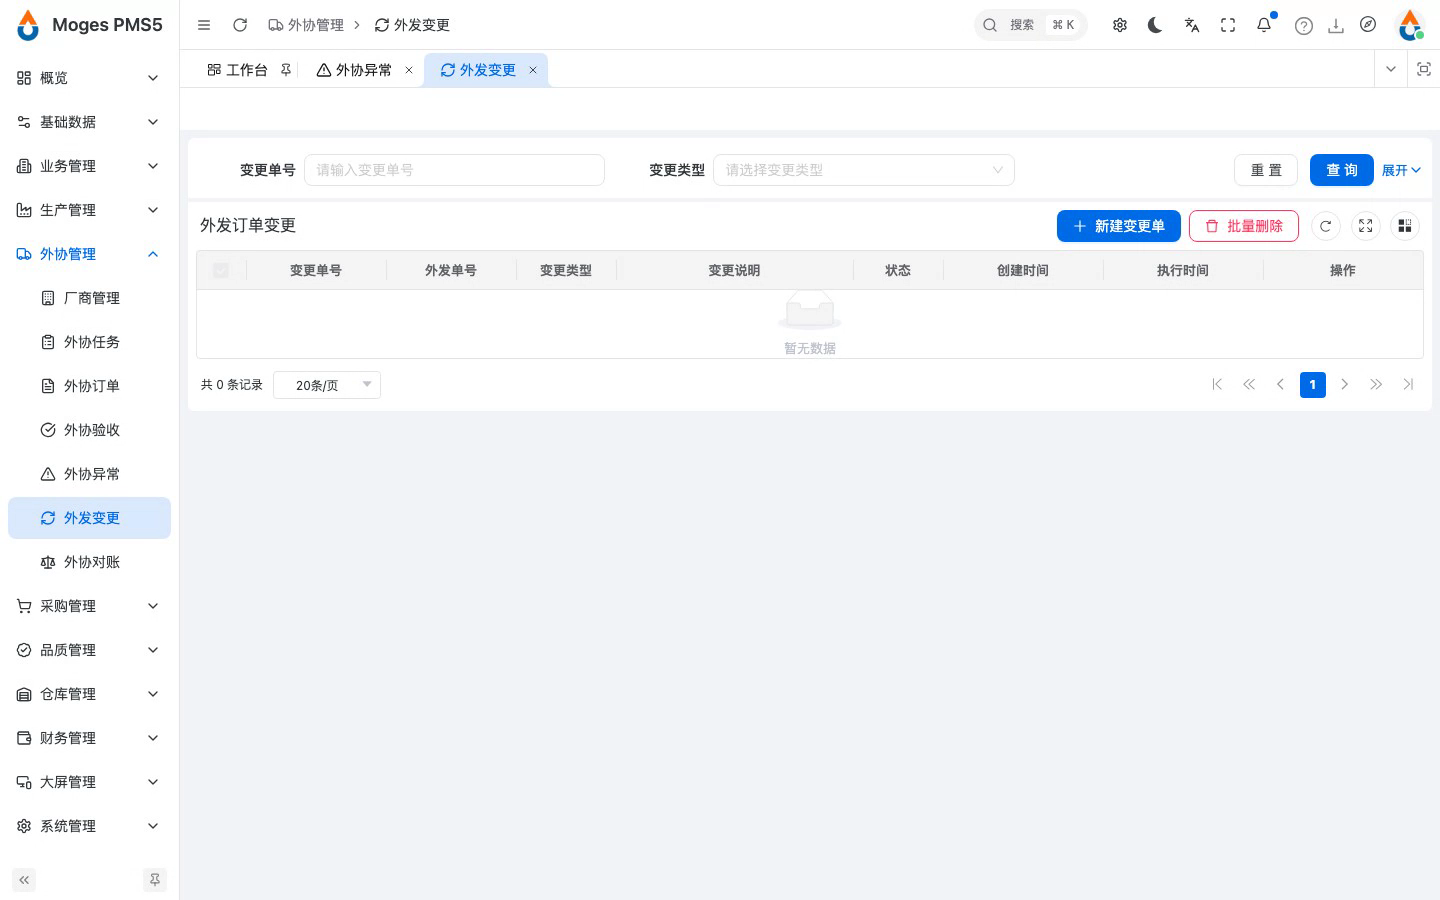Open notifications bell icon
This screenshot has height=900, width=1440.
pos(1264,25)
